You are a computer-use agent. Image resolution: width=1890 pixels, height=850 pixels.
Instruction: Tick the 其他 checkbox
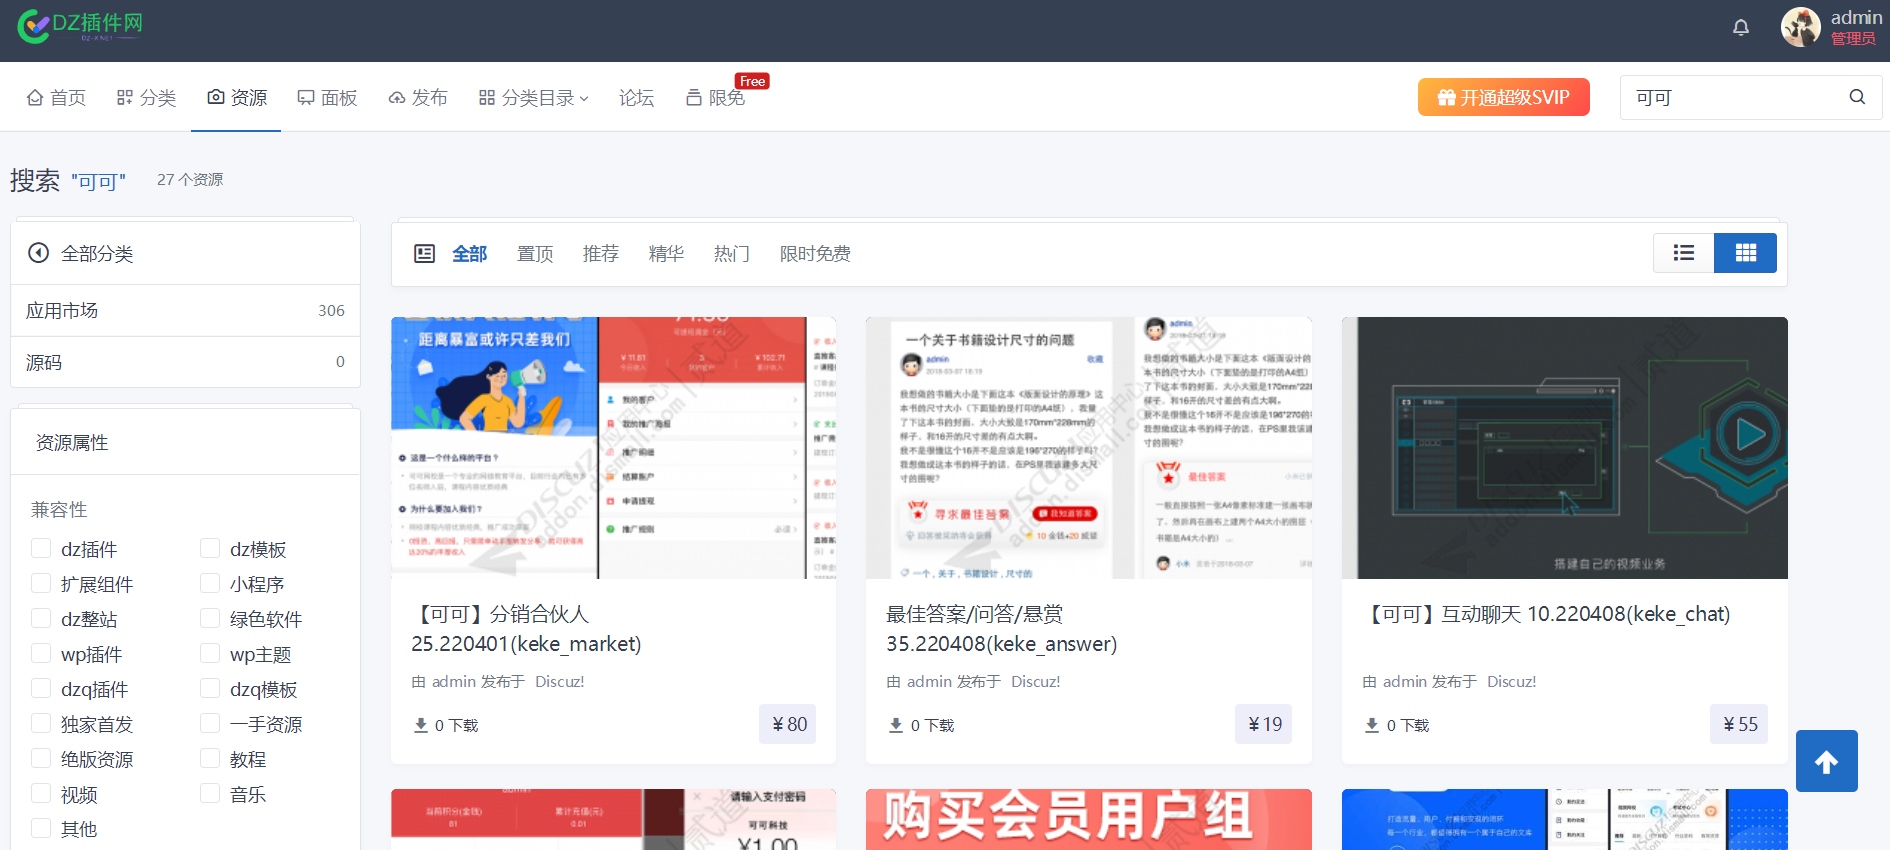pos(41,828)
